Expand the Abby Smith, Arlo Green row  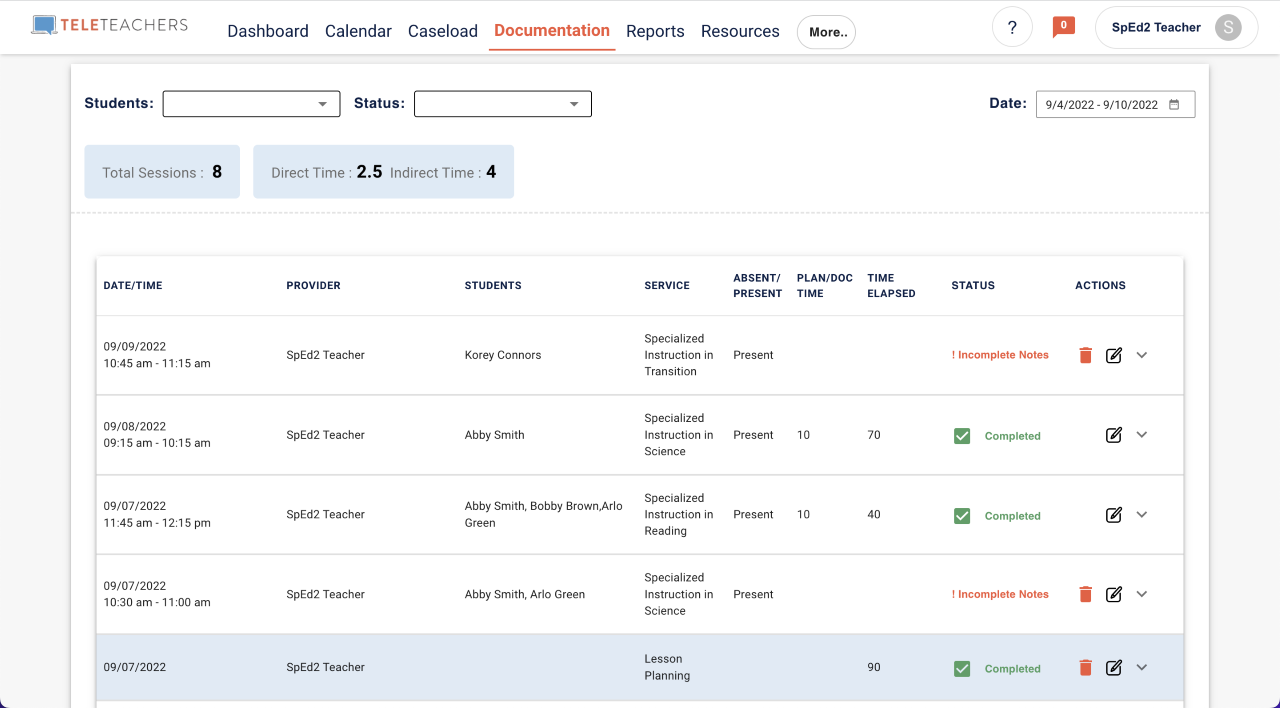click(x=1142, y=594)
